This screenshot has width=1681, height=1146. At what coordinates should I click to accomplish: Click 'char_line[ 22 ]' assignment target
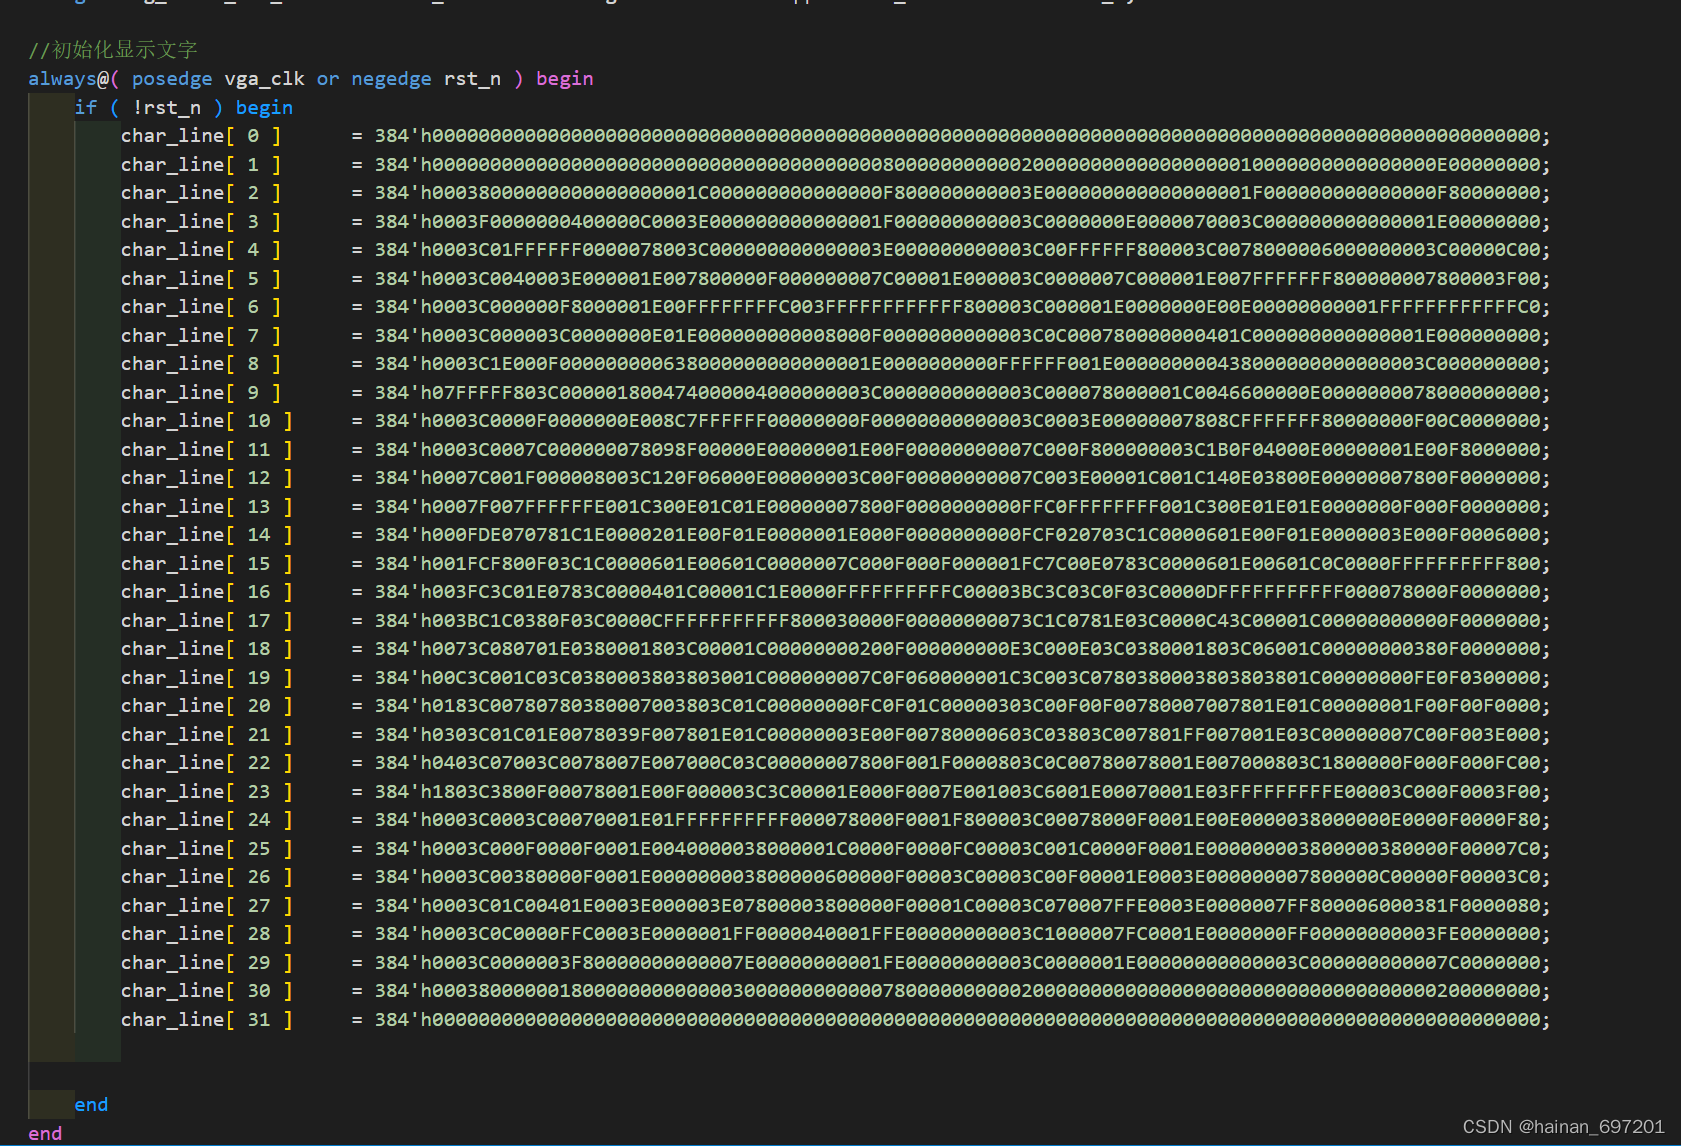coord(207,763)
